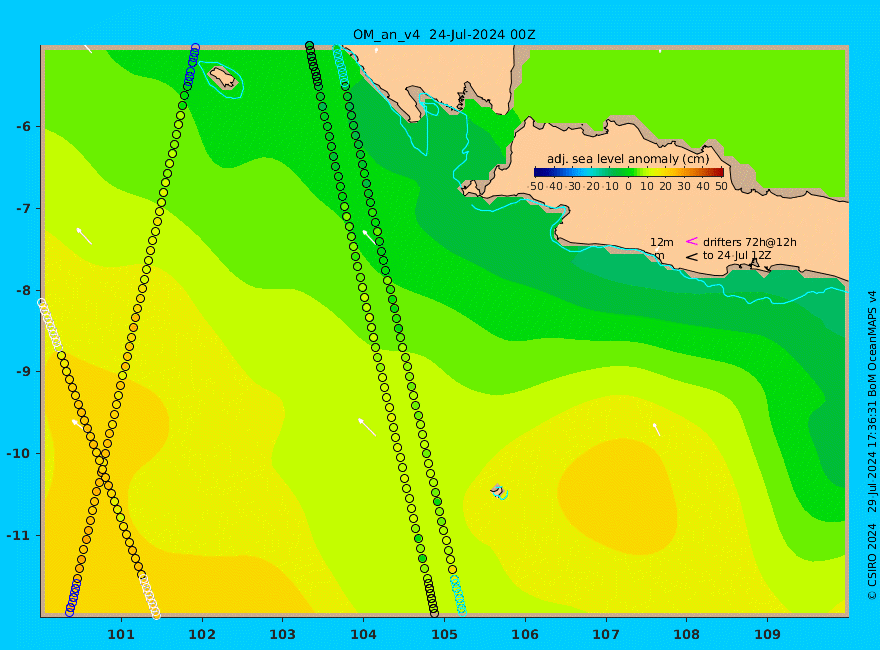Image resolution: width=880 pixels, height=650 pixels.
Task: Click the 'adj. sea level anomaly (cm)' label
Action: 628,159
